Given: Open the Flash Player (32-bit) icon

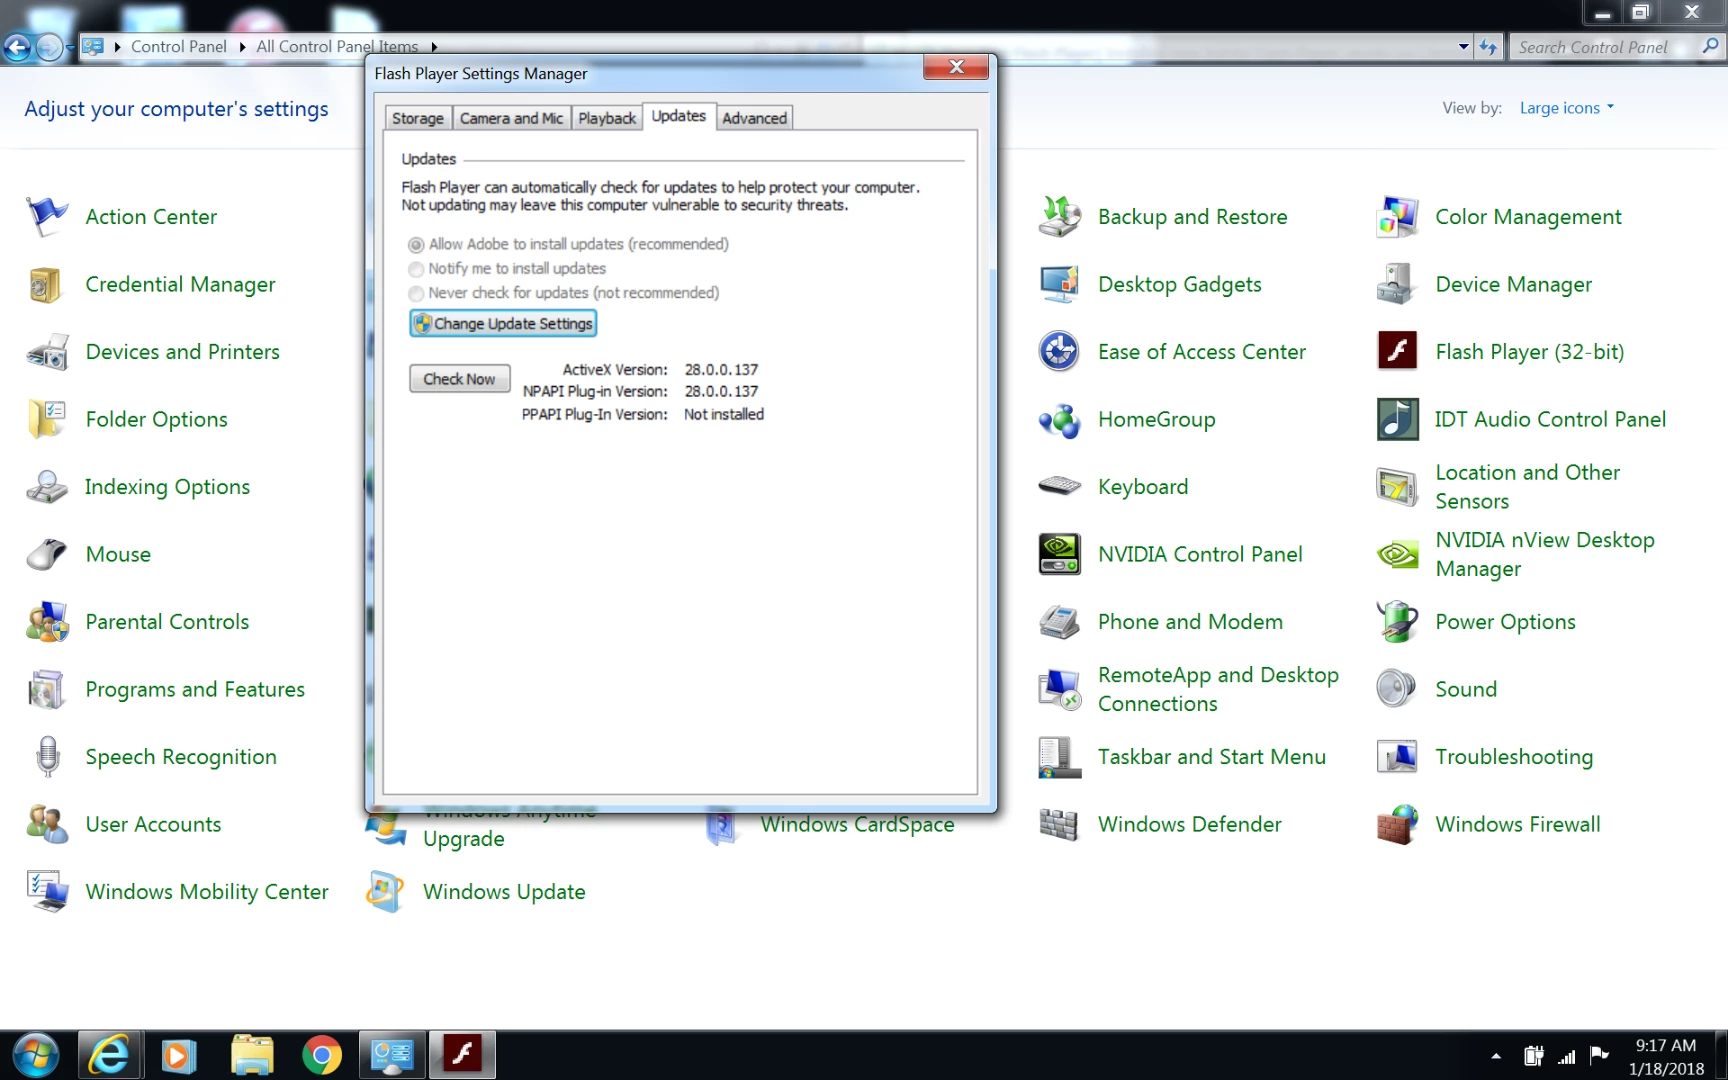Looking at the screenshot, I should tap(1397, 351).
